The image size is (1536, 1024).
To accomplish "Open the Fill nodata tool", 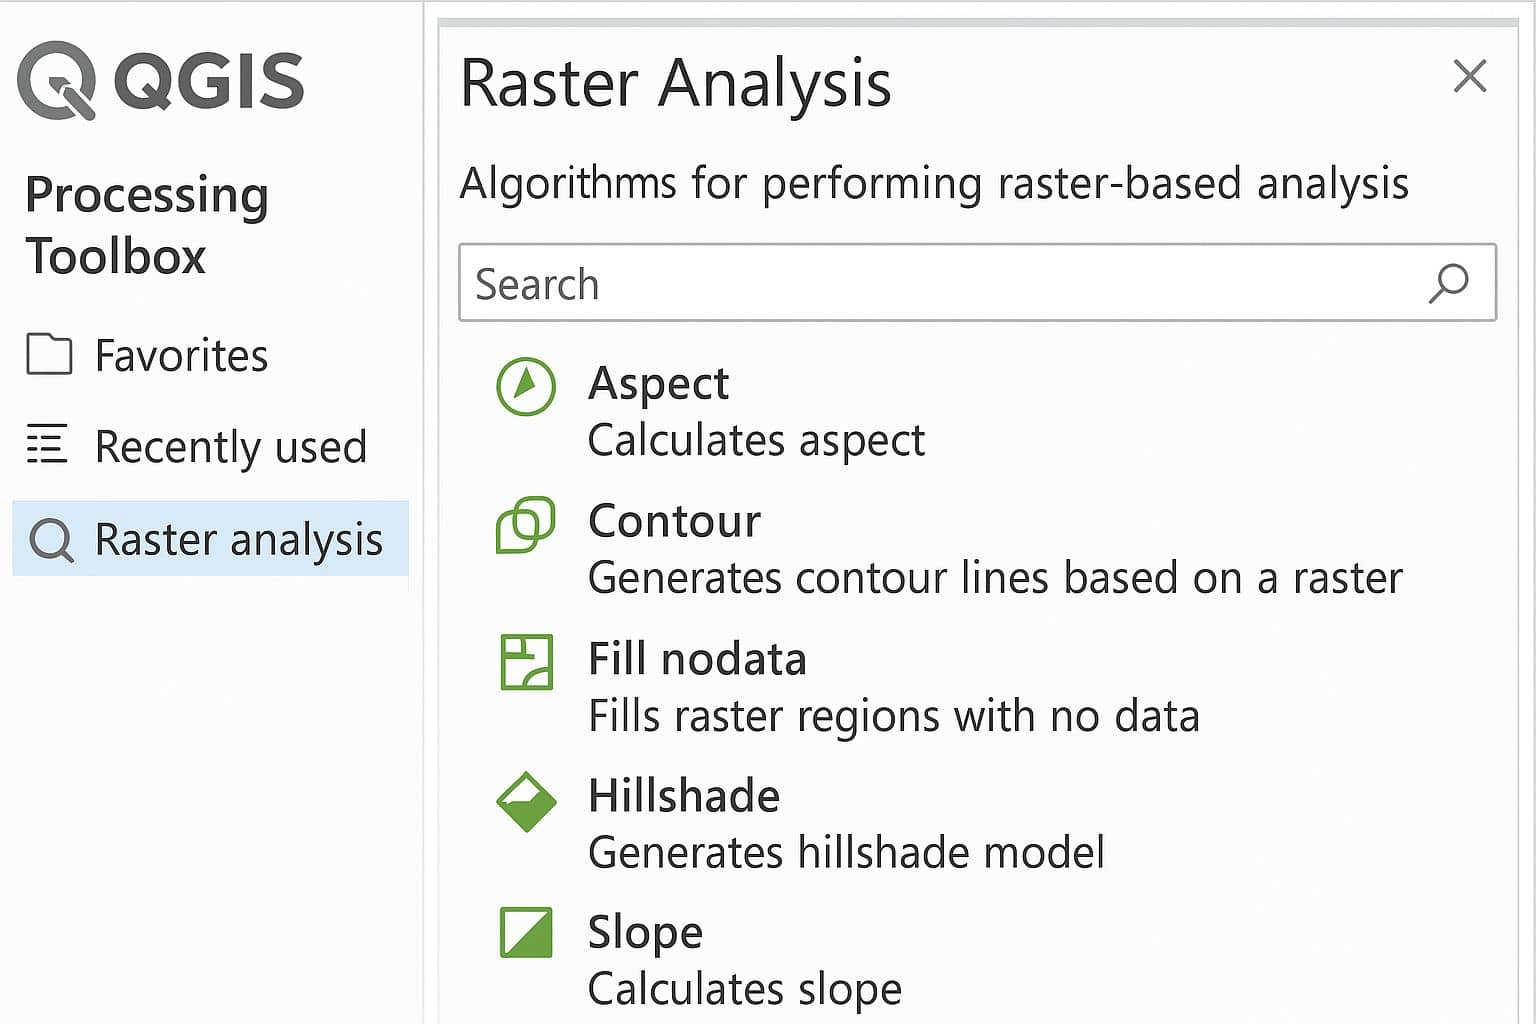I will point(698,659).
